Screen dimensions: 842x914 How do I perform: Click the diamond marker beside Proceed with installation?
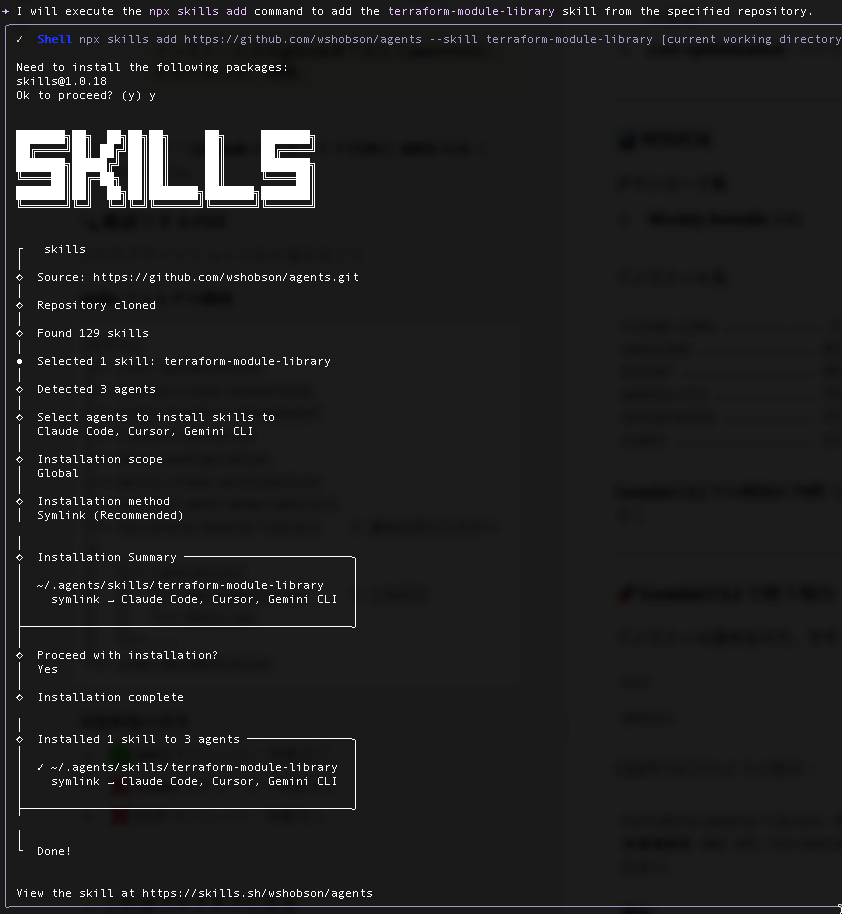[19, 655]
